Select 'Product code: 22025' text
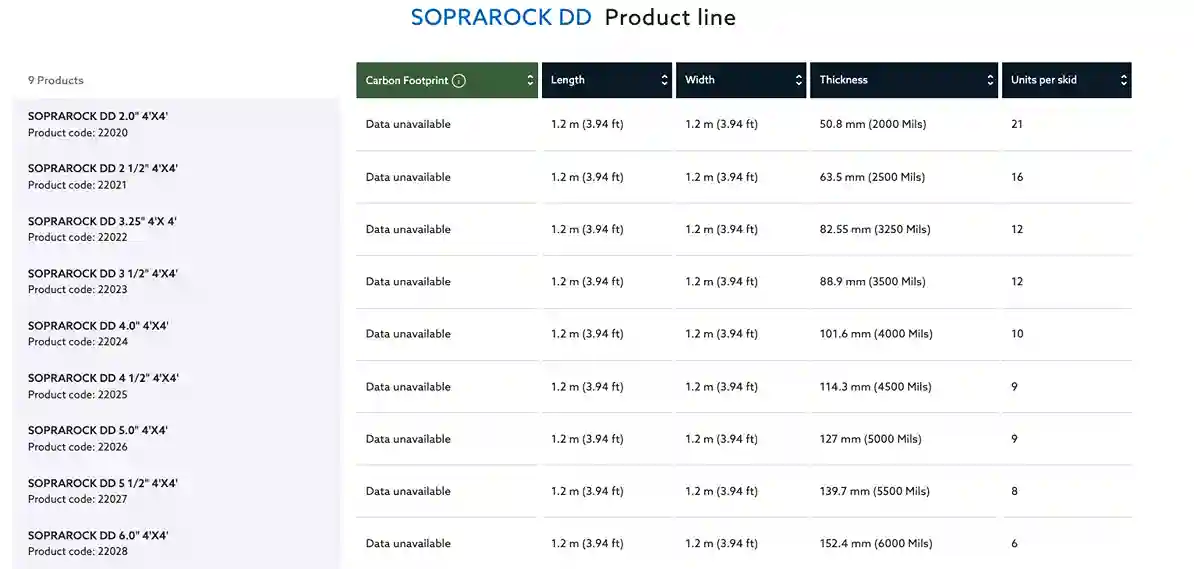 pyautogui.click(x=78, y=395)
